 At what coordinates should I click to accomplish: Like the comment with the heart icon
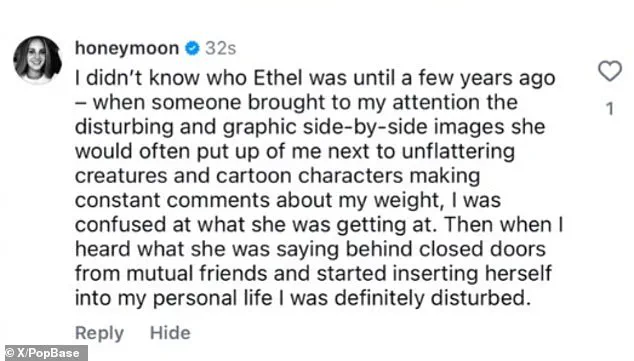[610, 71]
